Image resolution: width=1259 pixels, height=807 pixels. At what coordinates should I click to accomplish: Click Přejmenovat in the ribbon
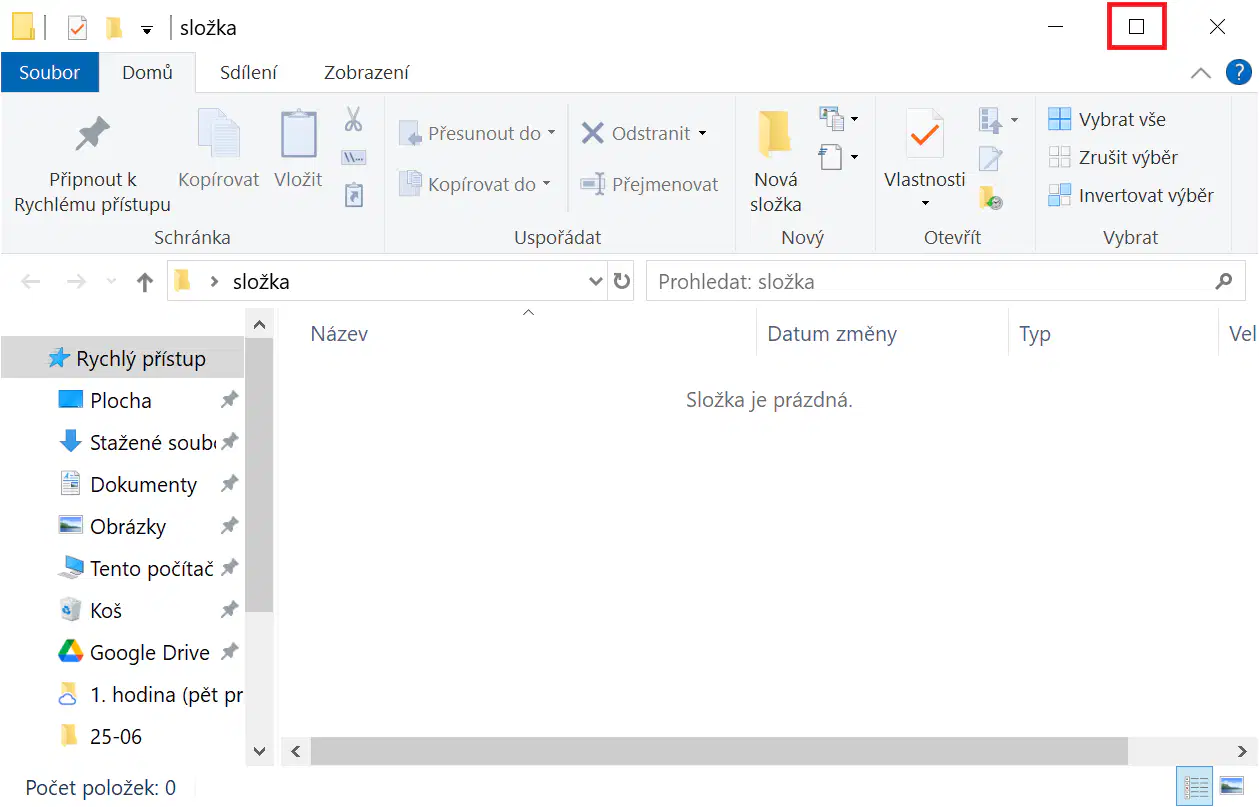tap(650, 184)
